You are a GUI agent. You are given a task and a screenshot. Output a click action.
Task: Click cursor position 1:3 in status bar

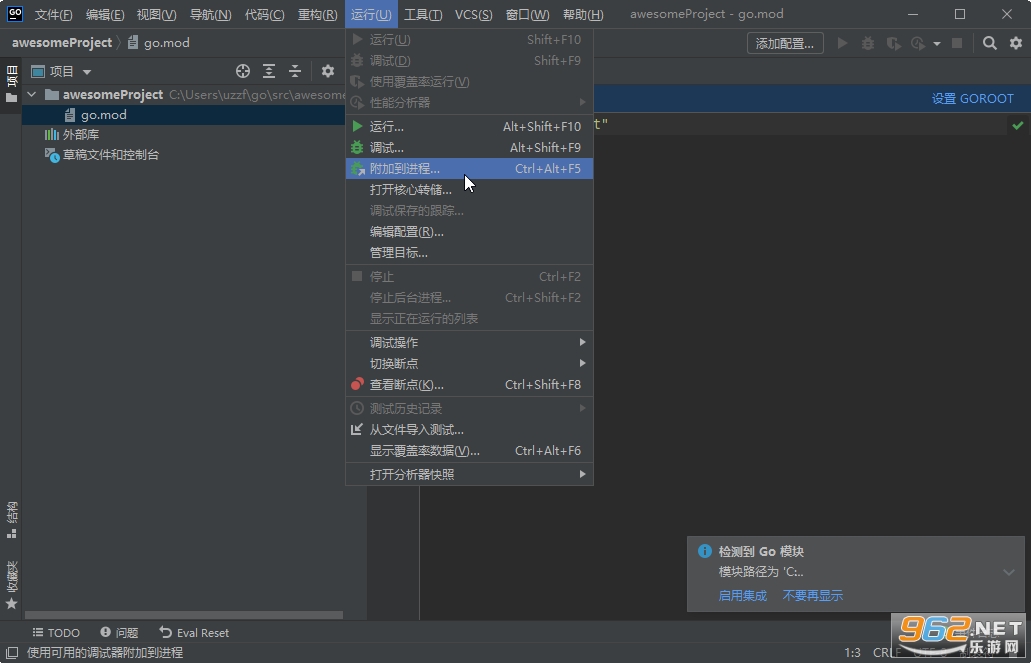(x=852, y=652)
